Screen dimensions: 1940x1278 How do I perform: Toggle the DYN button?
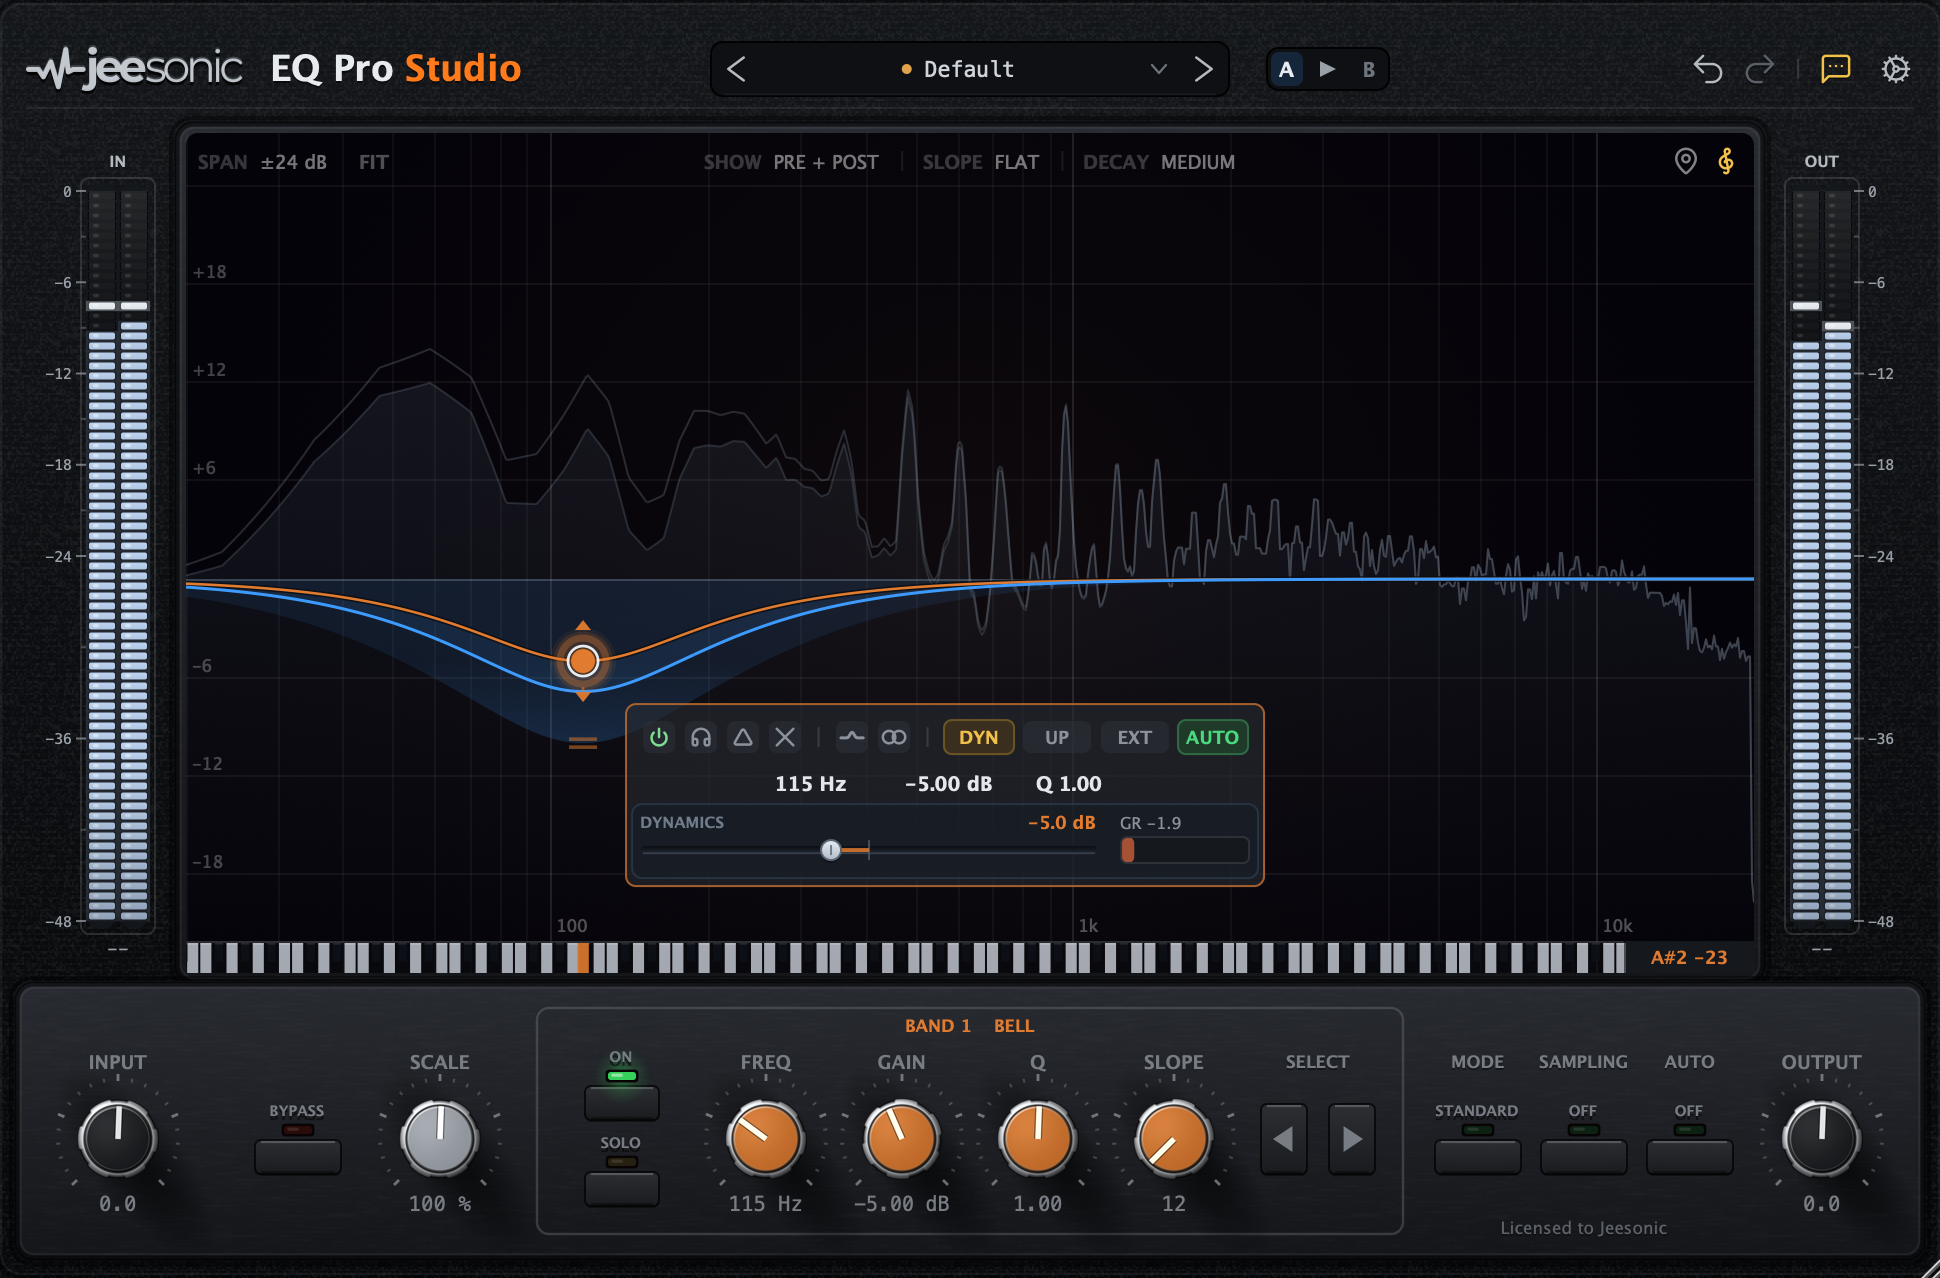[979, 737]
